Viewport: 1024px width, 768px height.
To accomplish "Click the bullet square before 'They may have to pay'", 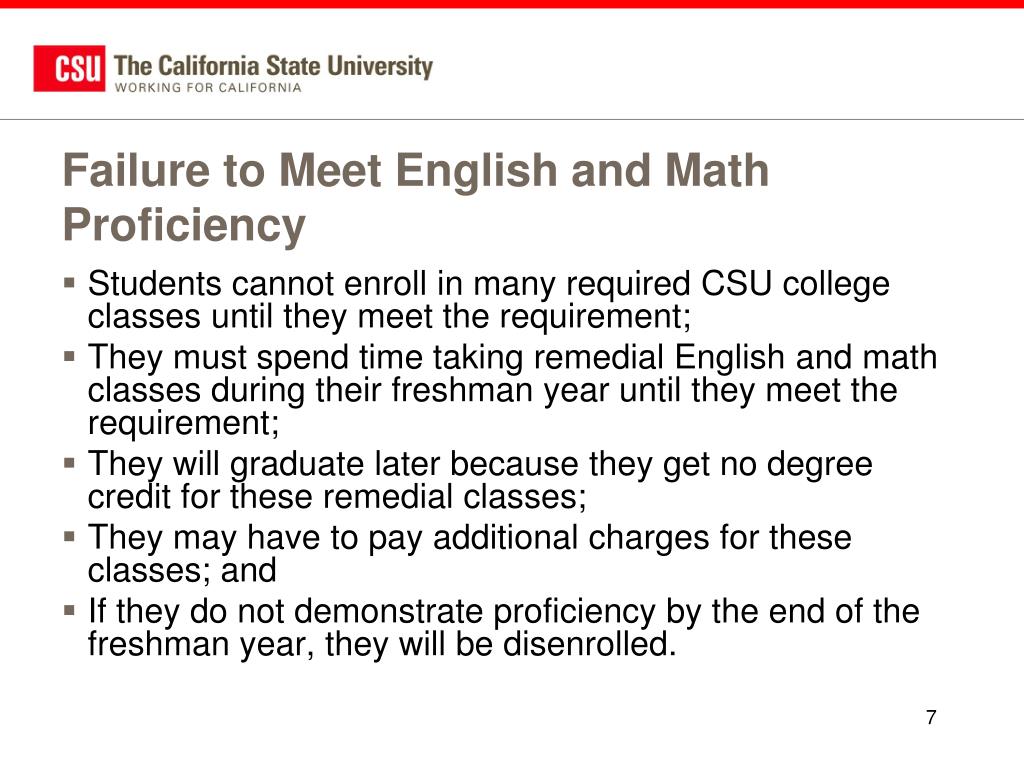I will (x=70, y=537).
